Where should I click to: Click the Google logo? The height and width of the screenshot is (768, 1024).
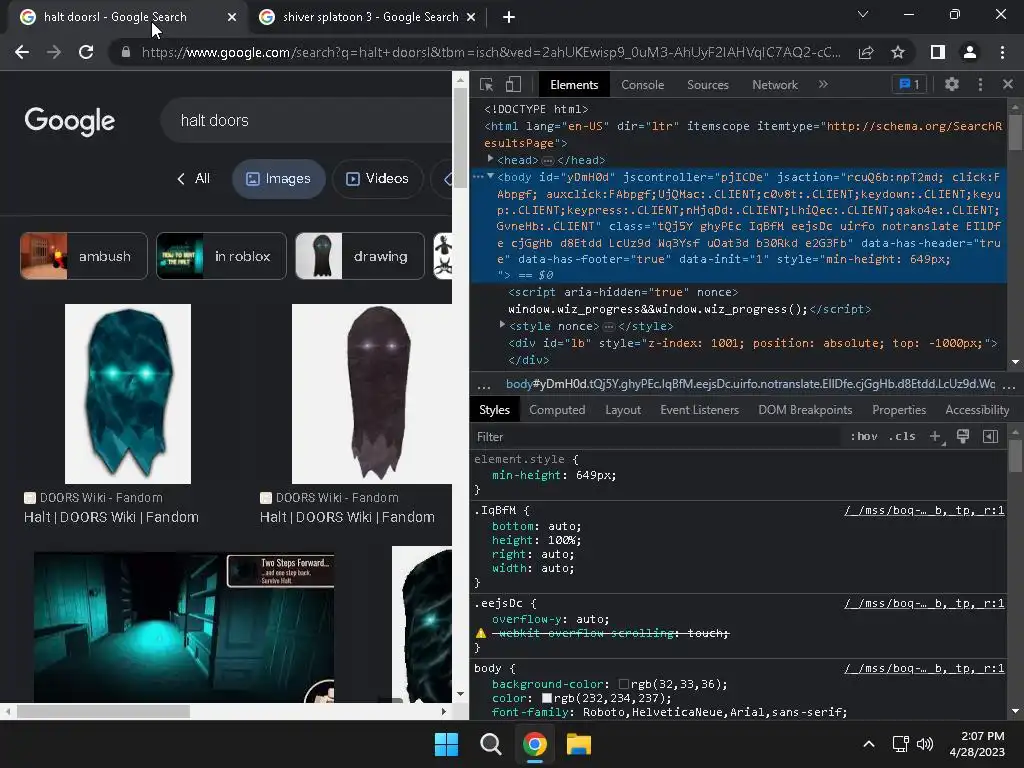click(x=69, y=121)
